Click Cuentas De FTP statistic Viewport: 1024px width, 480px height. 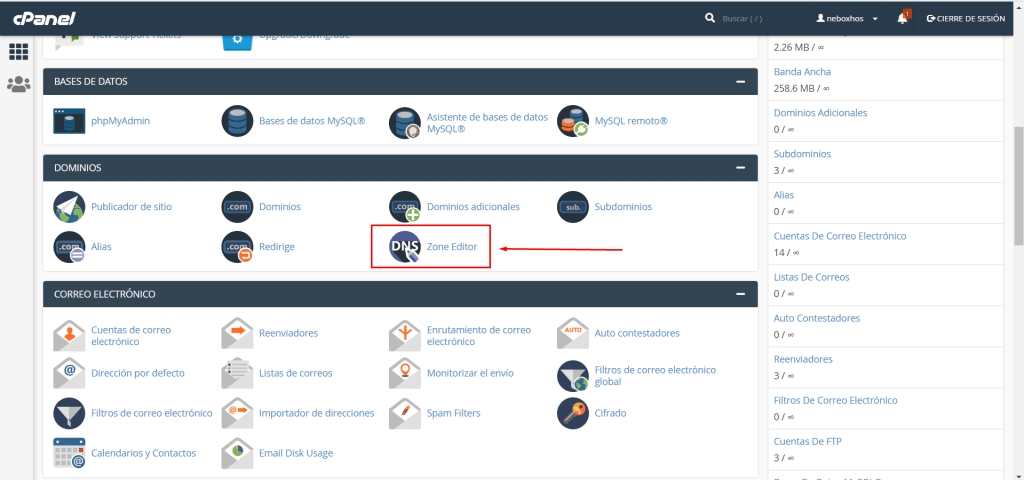pyautogui.click(x=808, y=442)
